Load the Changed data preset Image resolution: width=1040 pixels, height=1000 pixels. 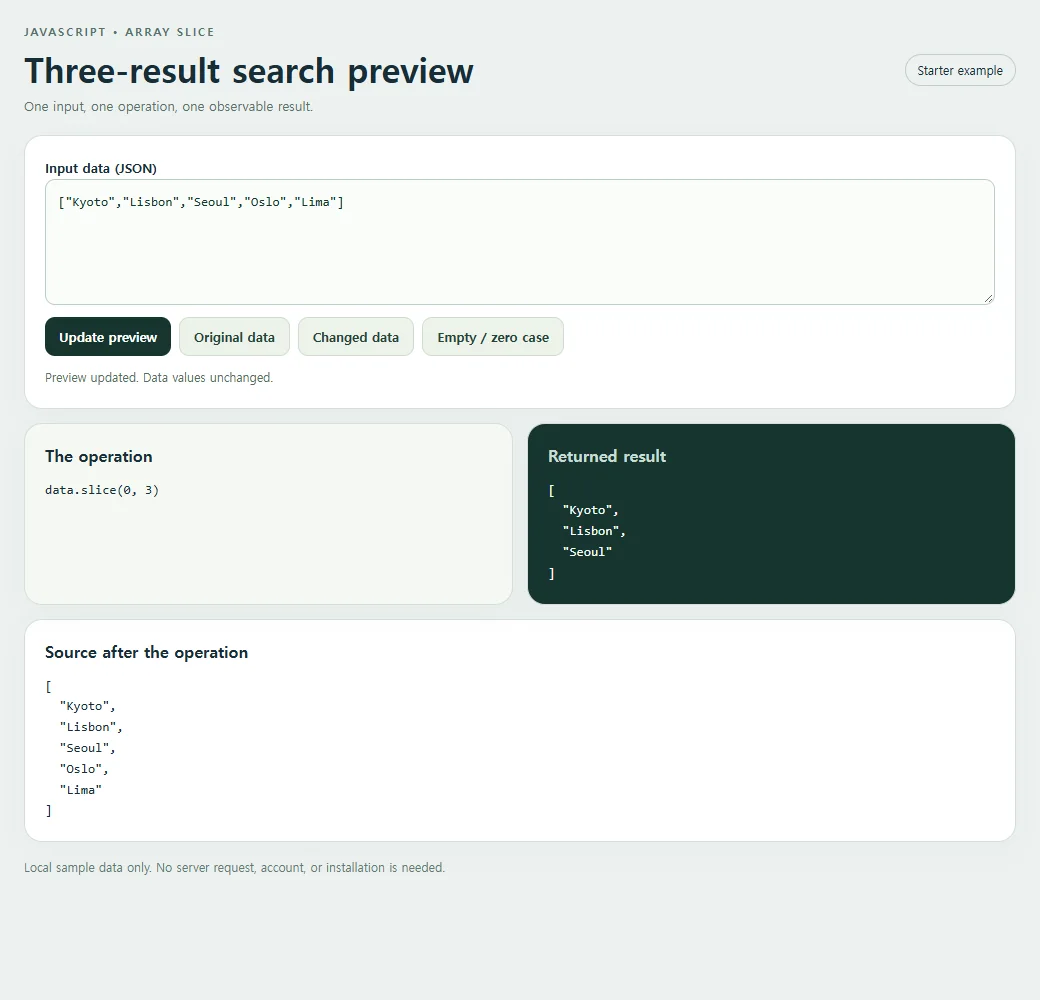pyautogui.click(x=356, y=337)
